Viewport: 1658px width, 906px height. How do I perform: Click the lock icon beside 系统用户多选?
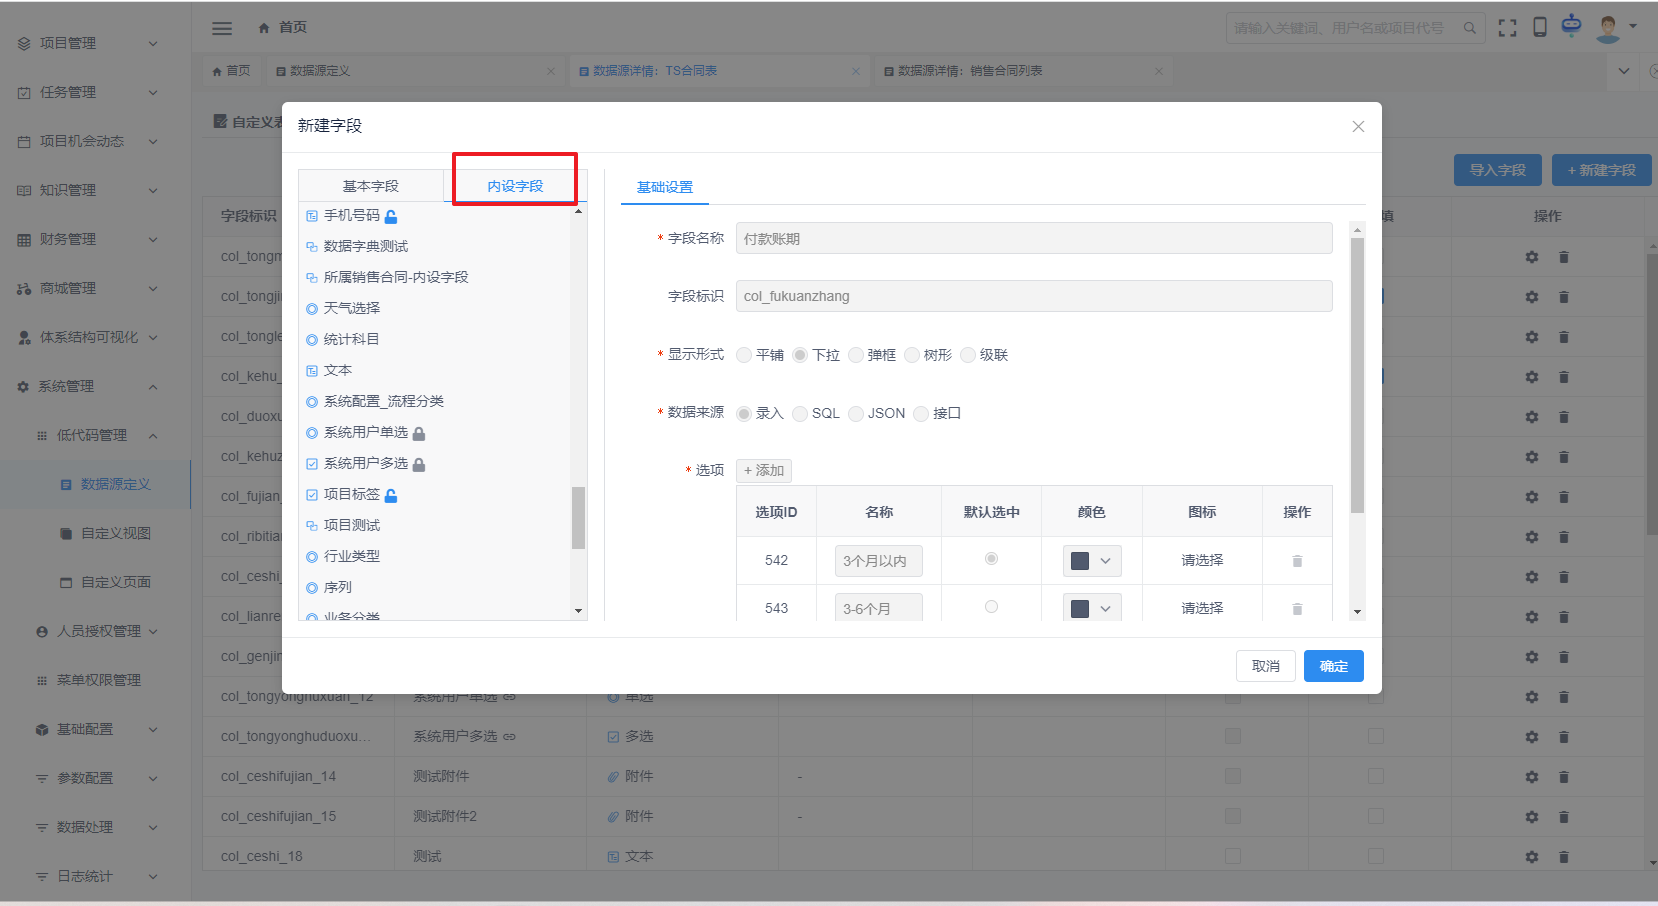(x=419, y=464)
